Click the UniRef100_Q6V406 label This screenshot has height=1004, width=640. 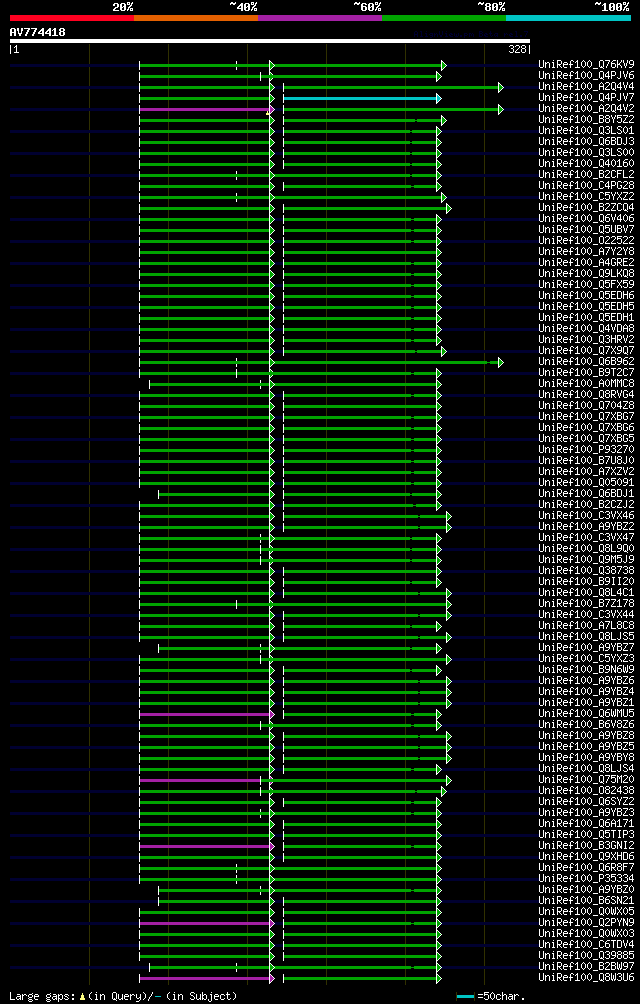[586, 218]
